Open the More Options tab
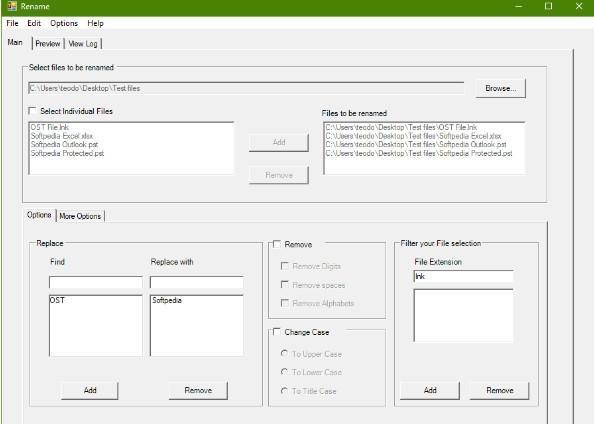This screenshot has width=594, height=424. [80, 216]
